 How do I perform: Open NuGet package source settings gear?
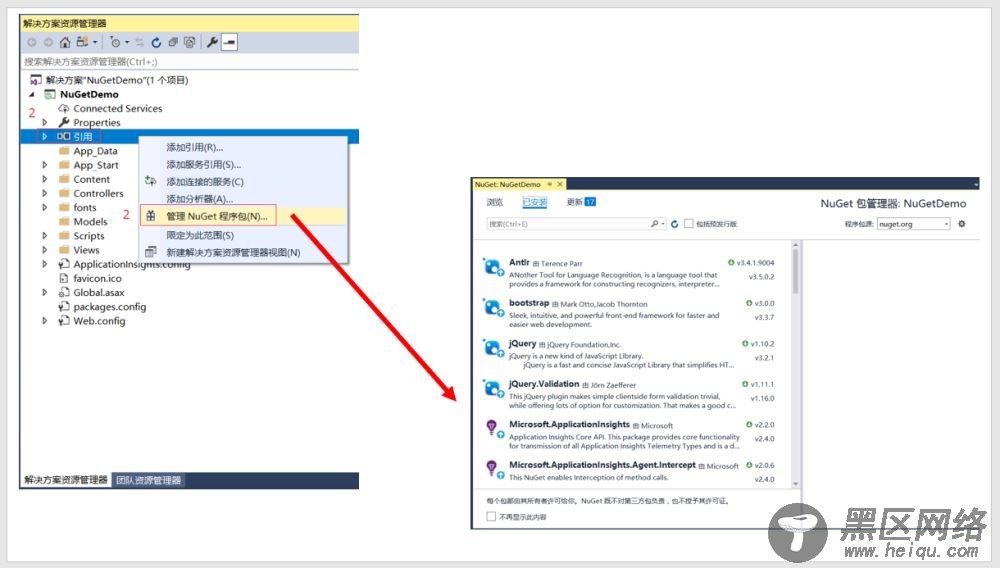tap(962, 224)
